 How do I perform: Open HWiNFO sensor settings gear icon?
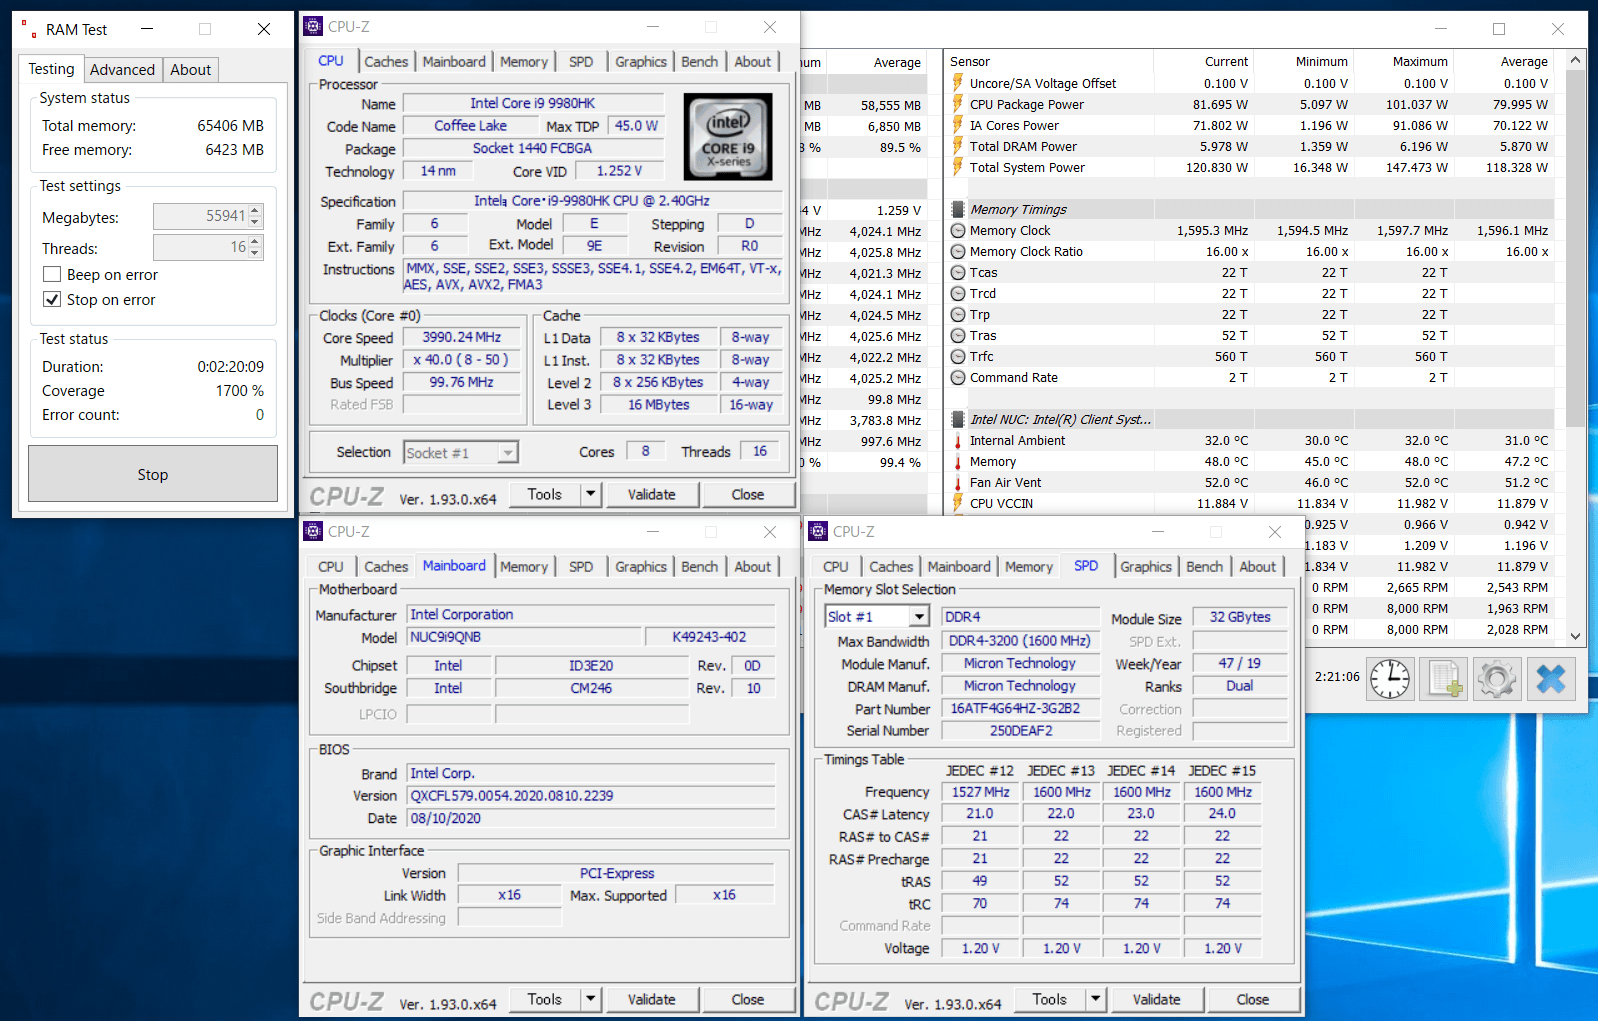pos(1497,679)
